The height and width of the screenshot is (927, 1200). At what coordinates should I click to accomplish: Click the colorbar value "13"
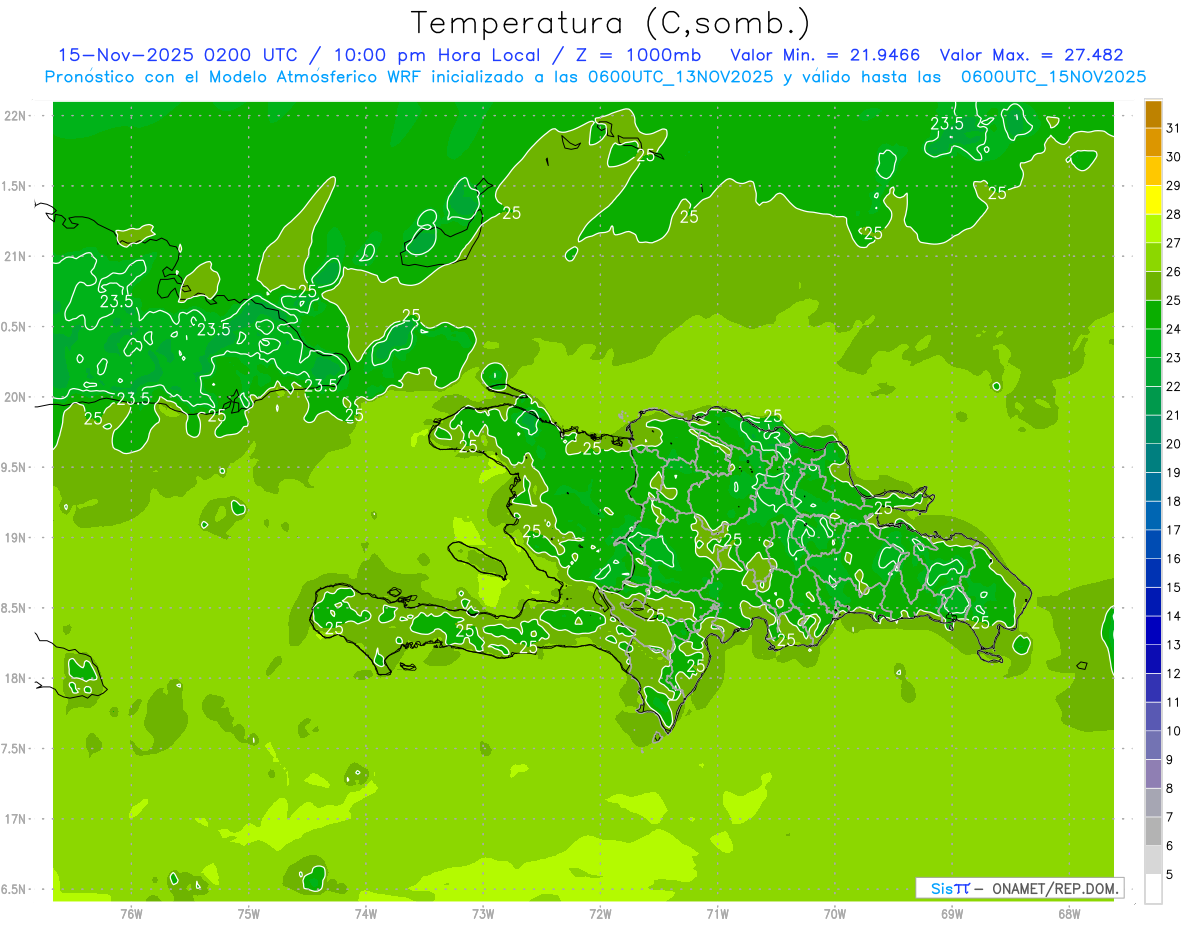[x=1174, y=645]
